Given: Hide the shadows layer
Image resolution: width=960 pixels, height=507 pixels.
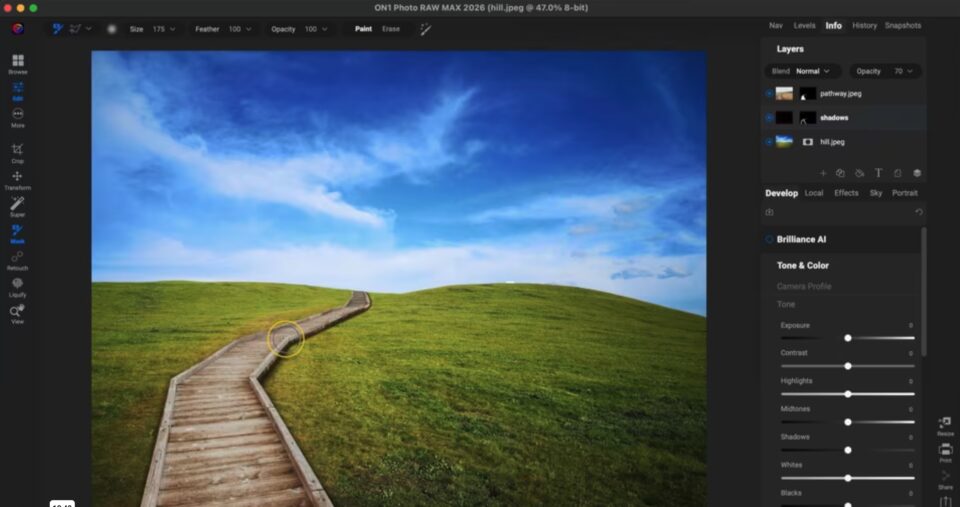Looking at the screenshot, I should (x=769, y=118).
